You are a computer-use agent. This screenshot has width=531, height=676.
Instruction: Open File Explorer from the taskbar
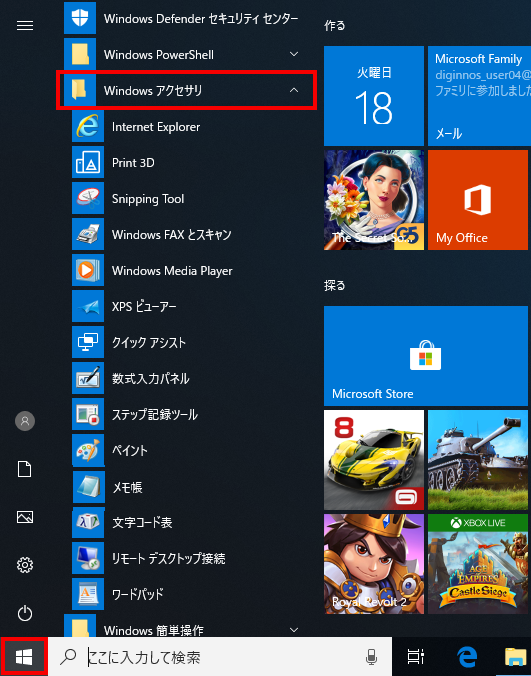pyautogui.click(x=517, y=657)
